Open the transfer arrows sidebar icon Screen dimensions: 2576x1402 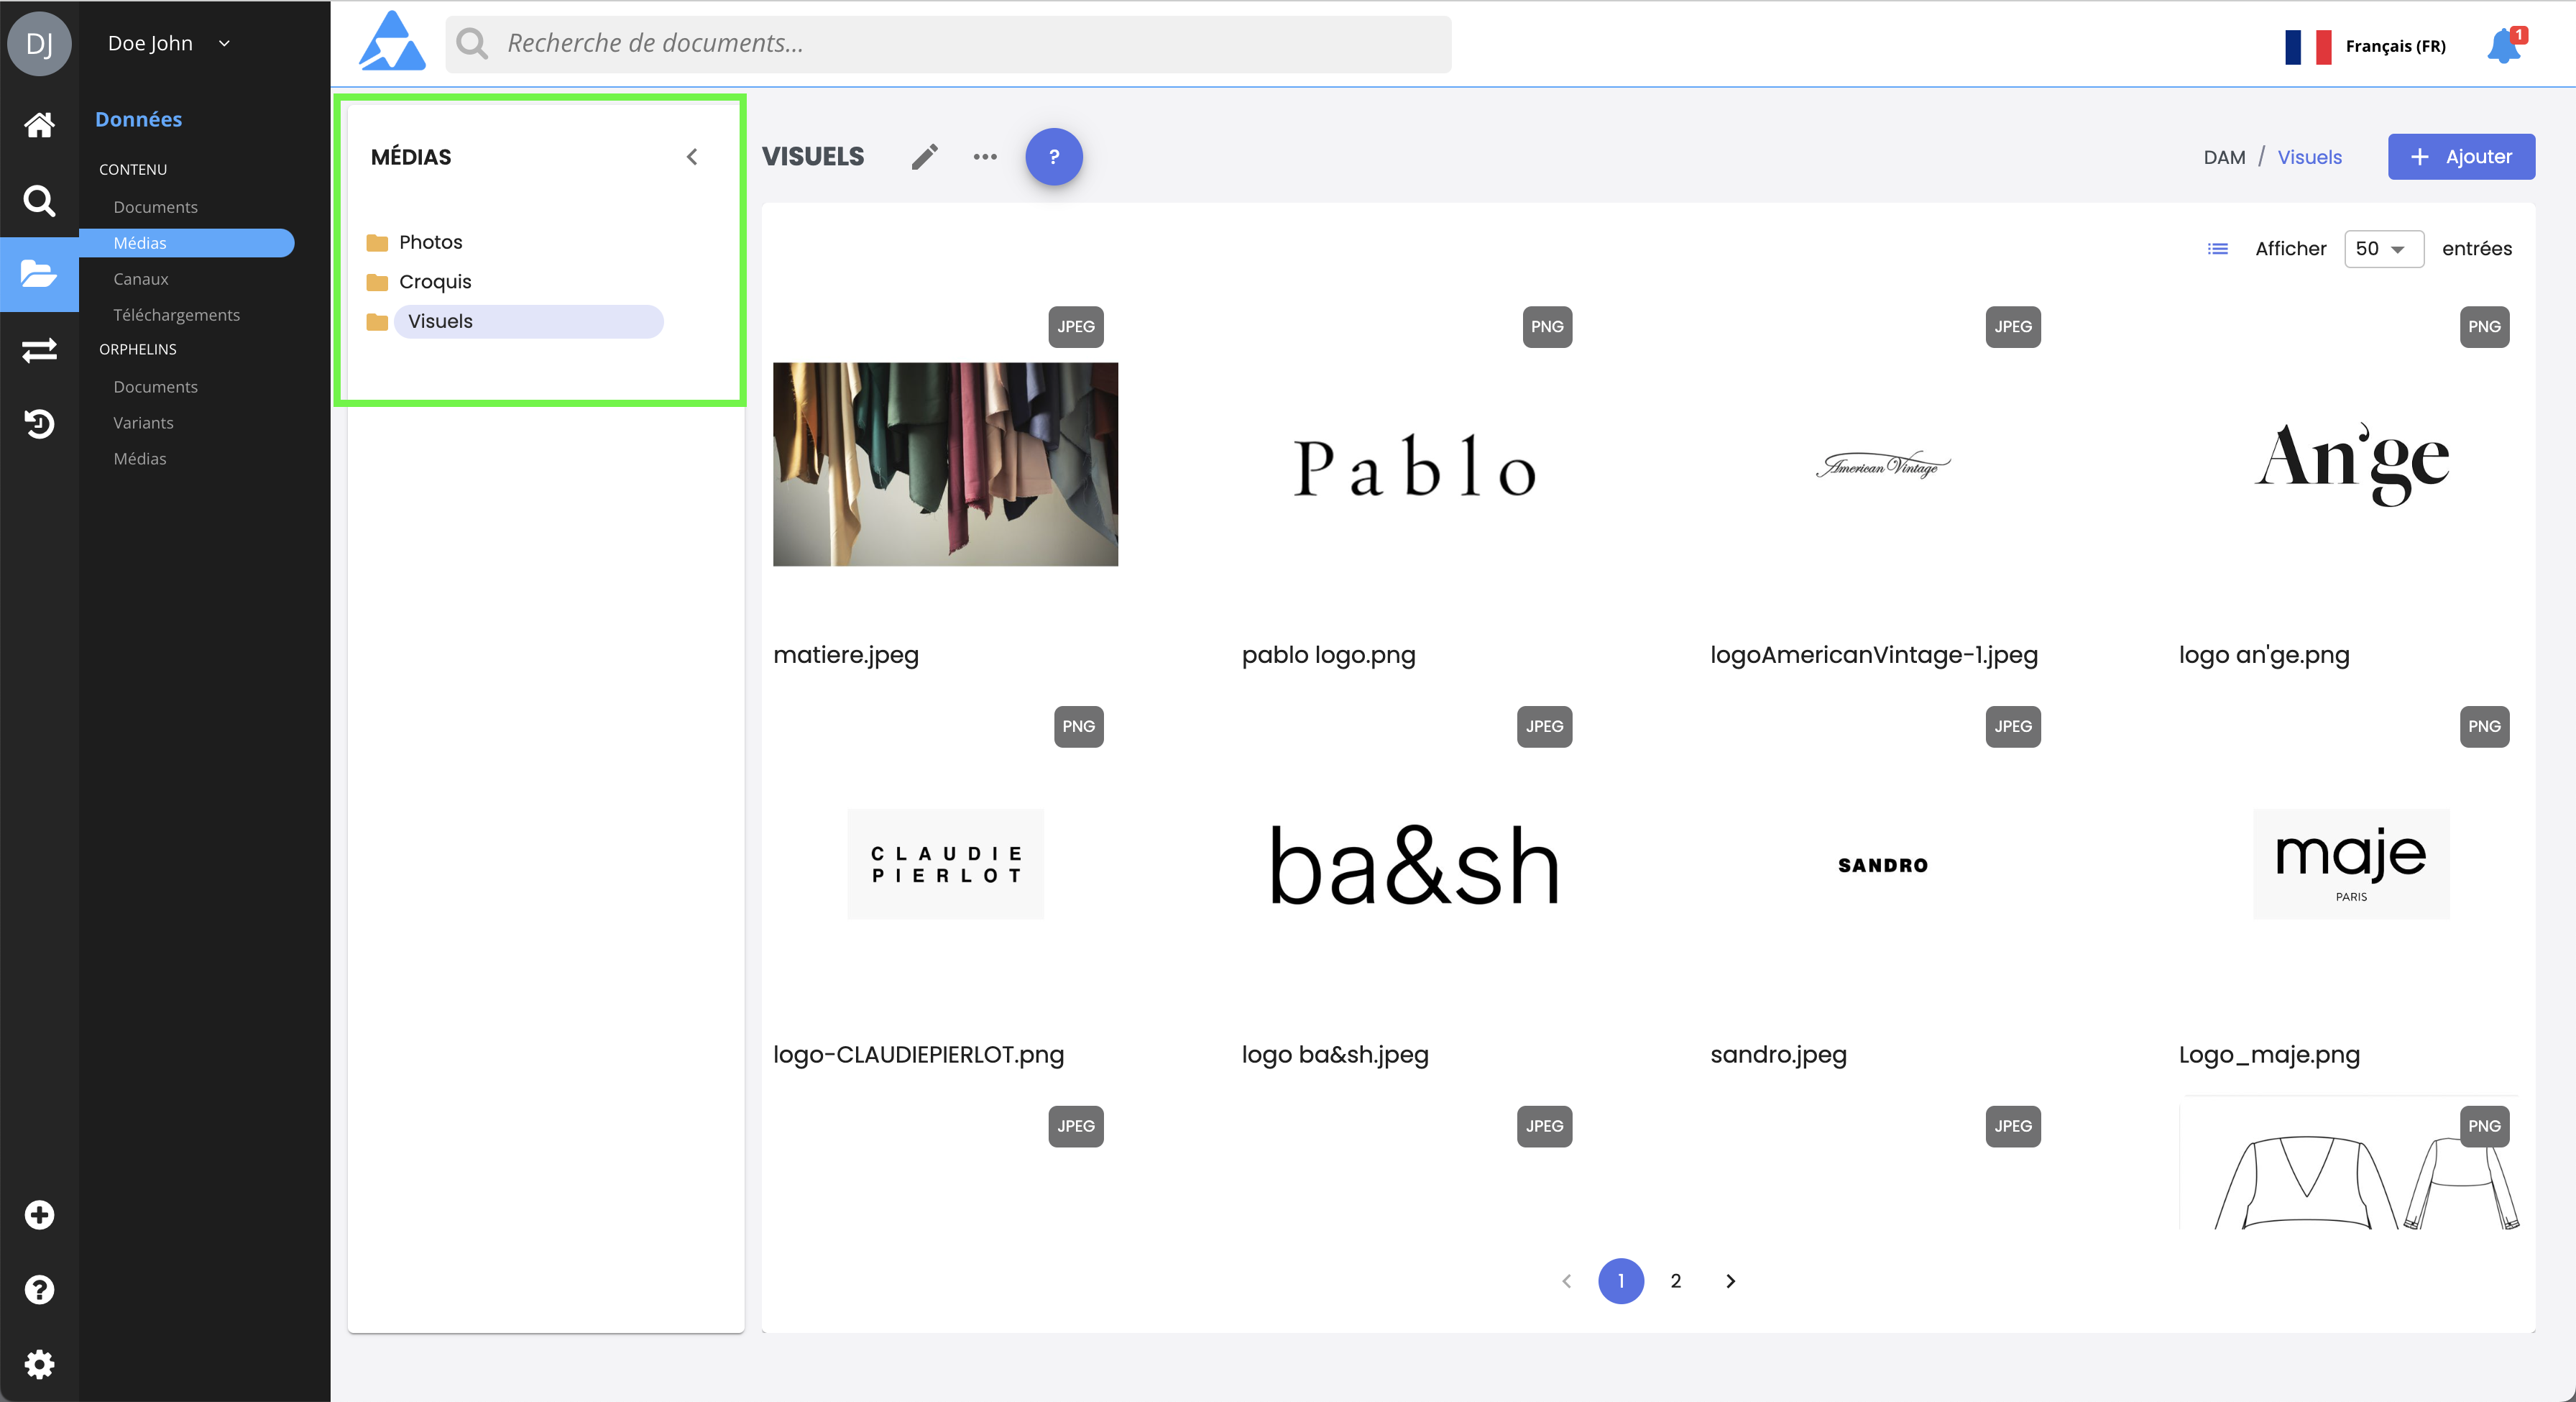(39, 350)
